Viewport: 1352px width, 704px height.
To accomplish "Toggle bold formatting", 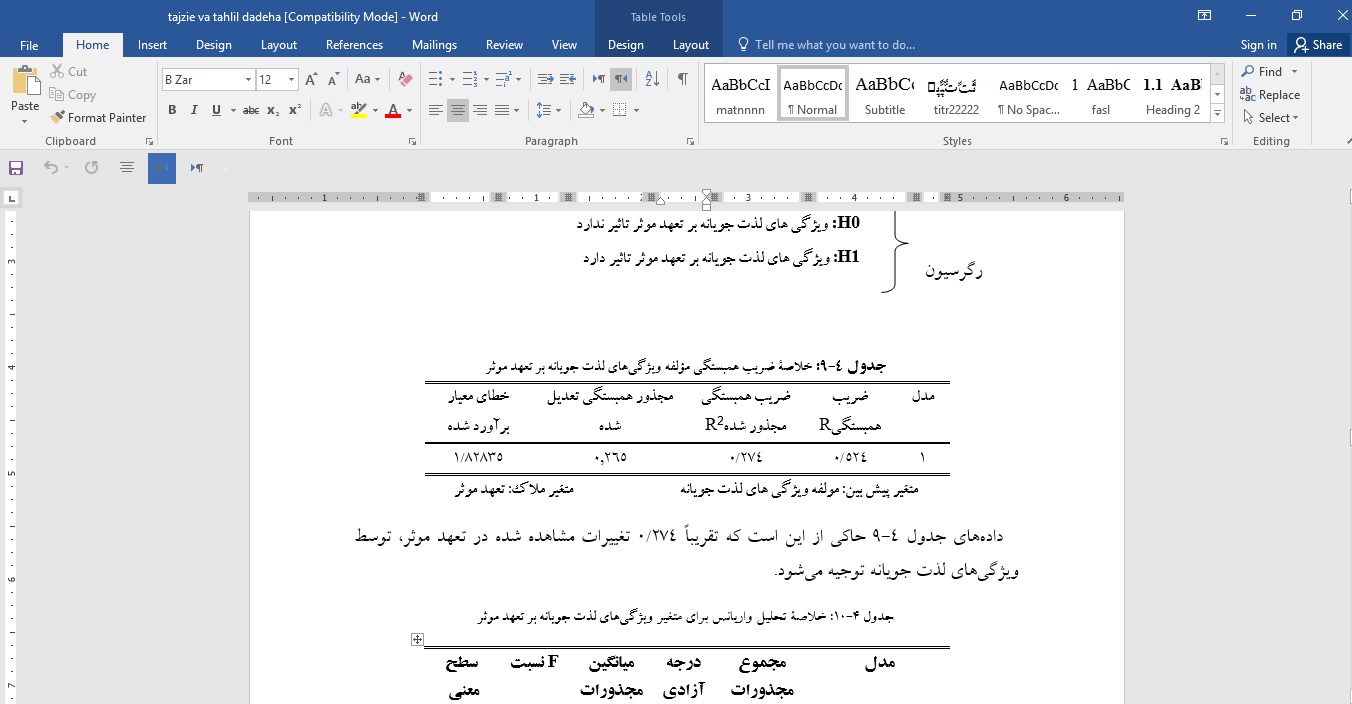I will point(172,110).
